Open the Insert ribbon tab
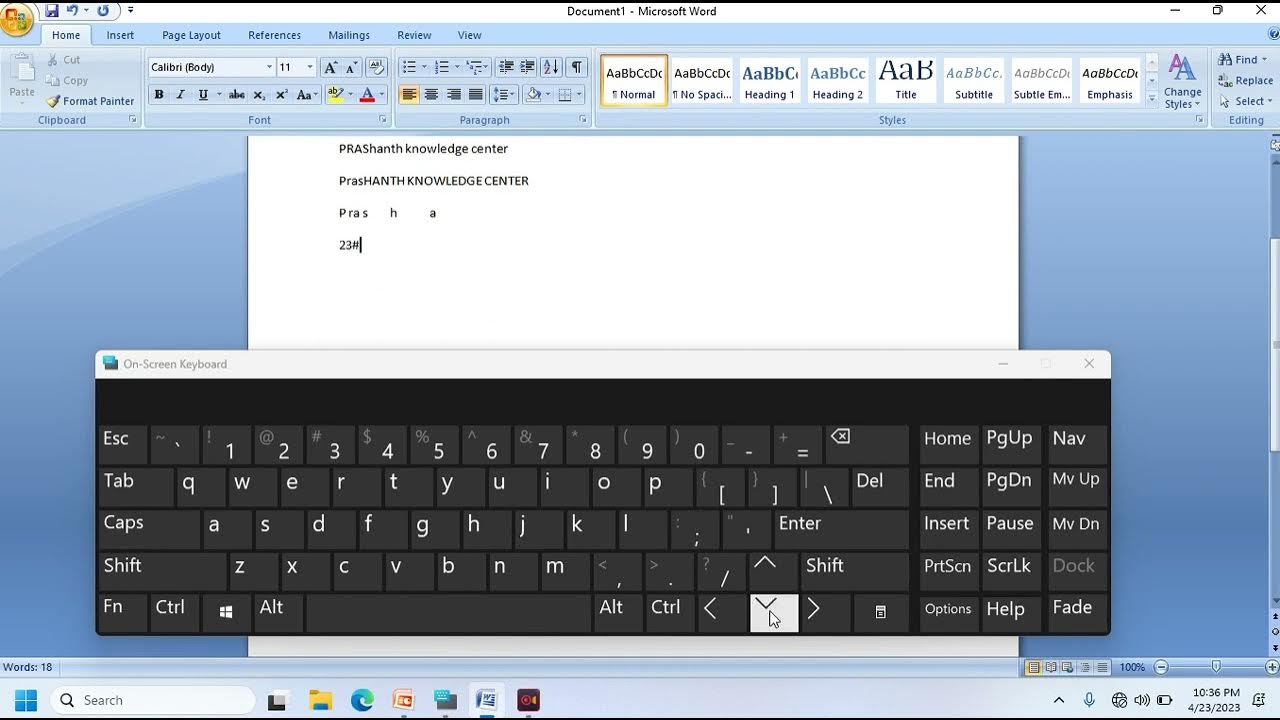The image size is (1280, 720). 120,35
